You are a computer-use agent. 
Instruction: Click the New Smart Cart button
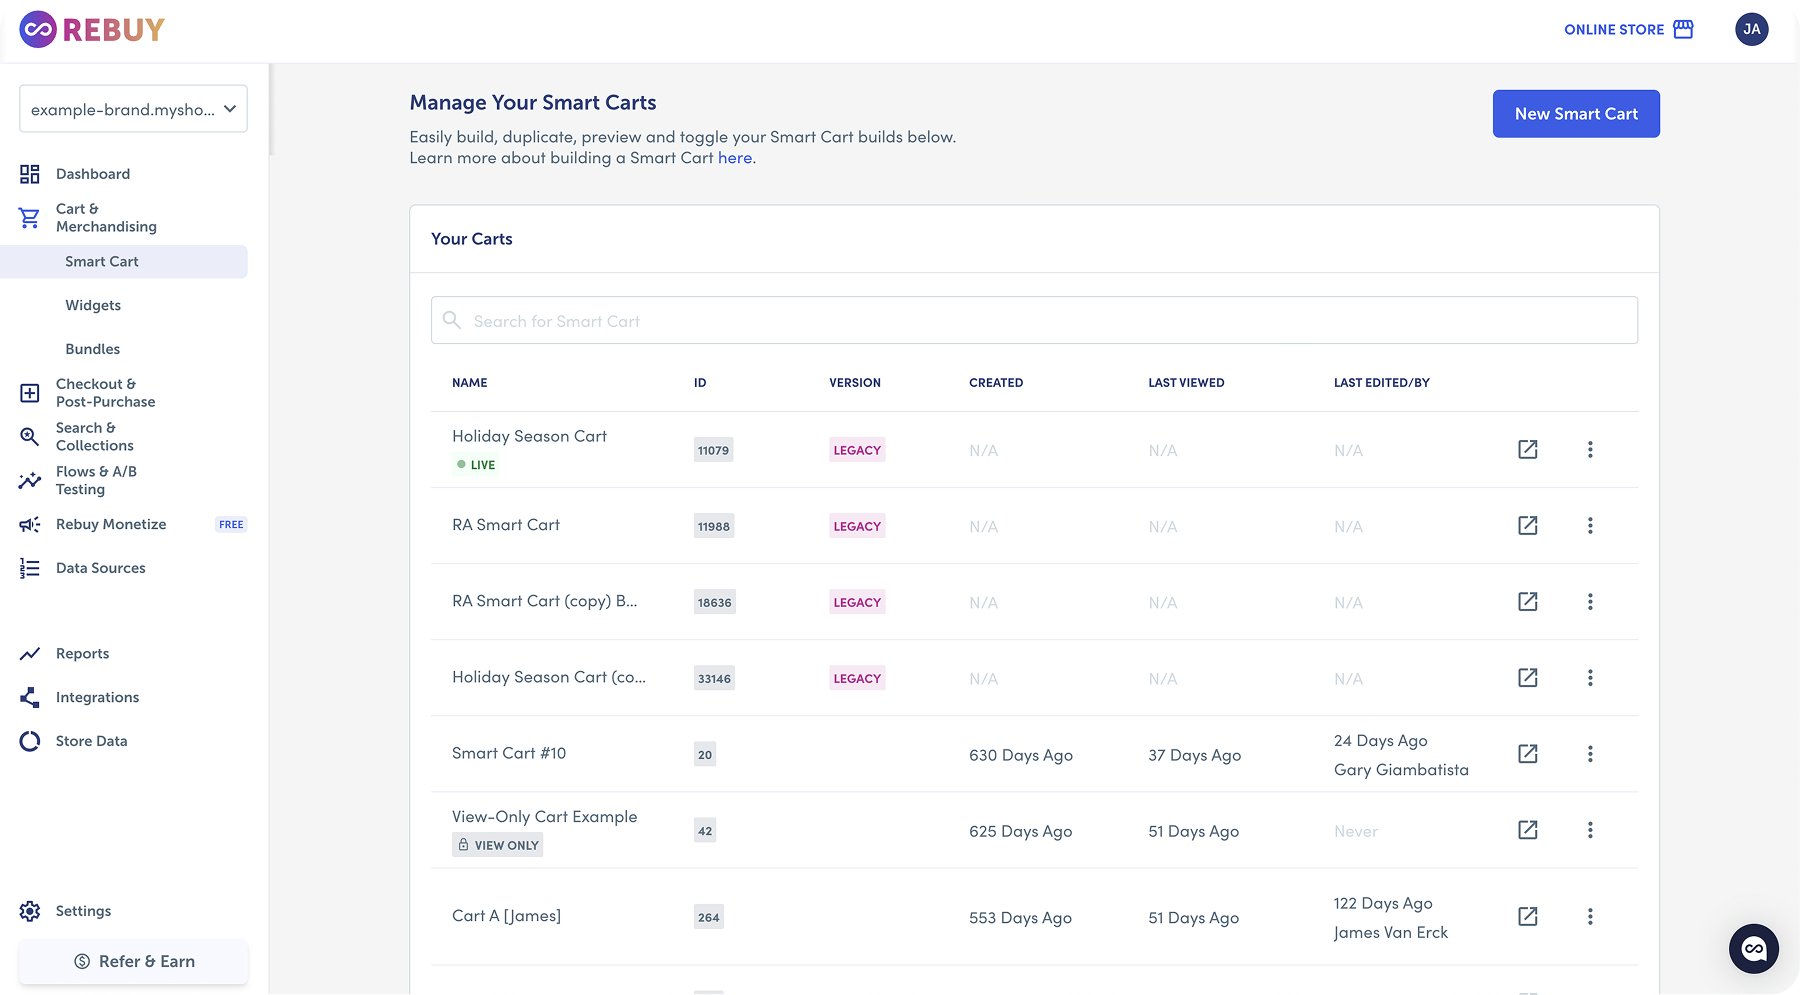point(1575,113)
